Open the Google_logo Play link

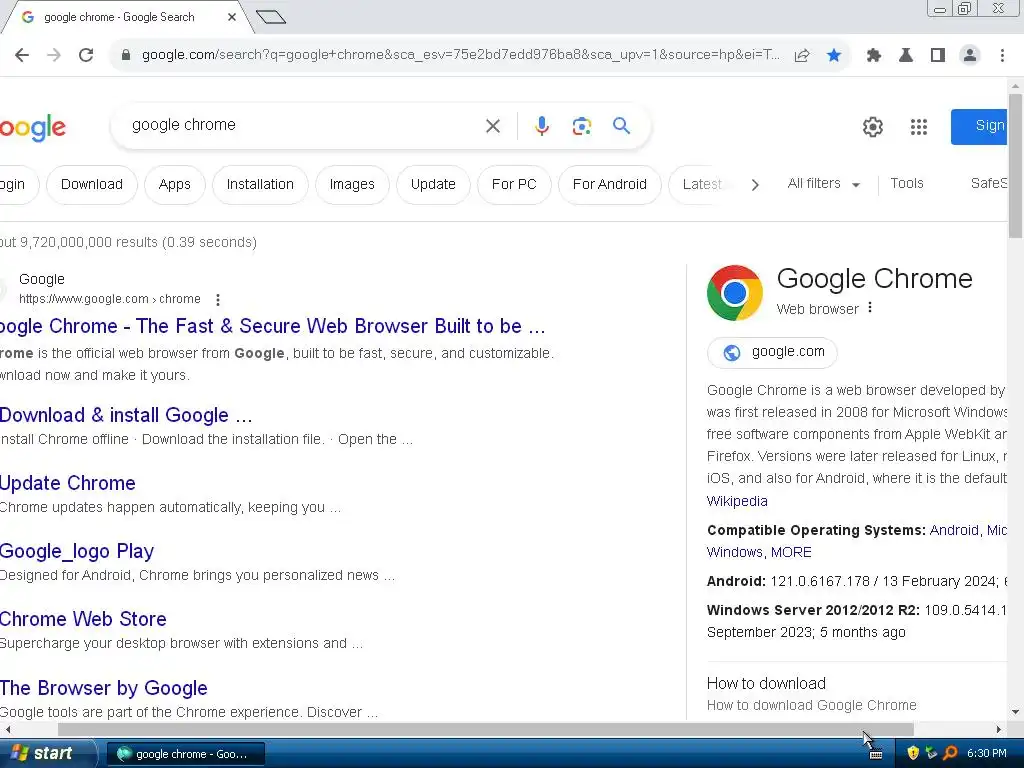[77, 551]
